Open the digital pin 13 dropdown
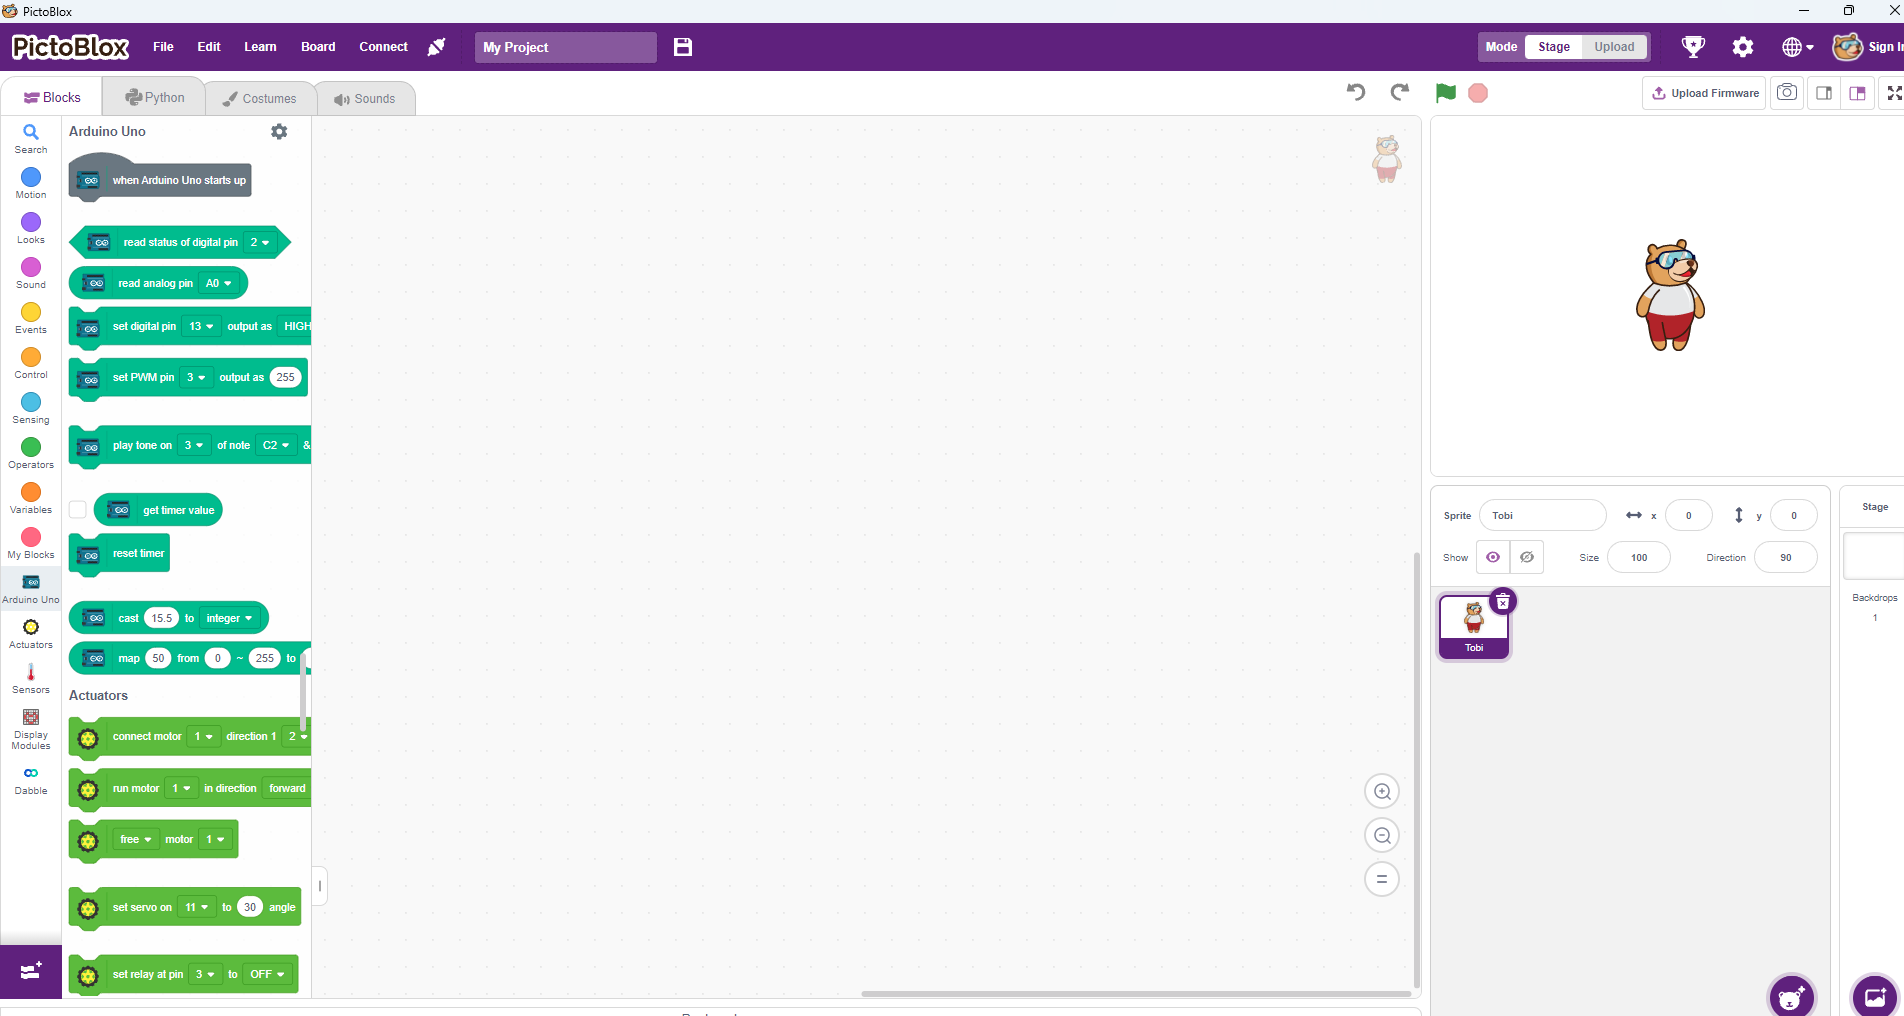The height and width of the screenshot is (1016, 1904). [x=201, y=326]
